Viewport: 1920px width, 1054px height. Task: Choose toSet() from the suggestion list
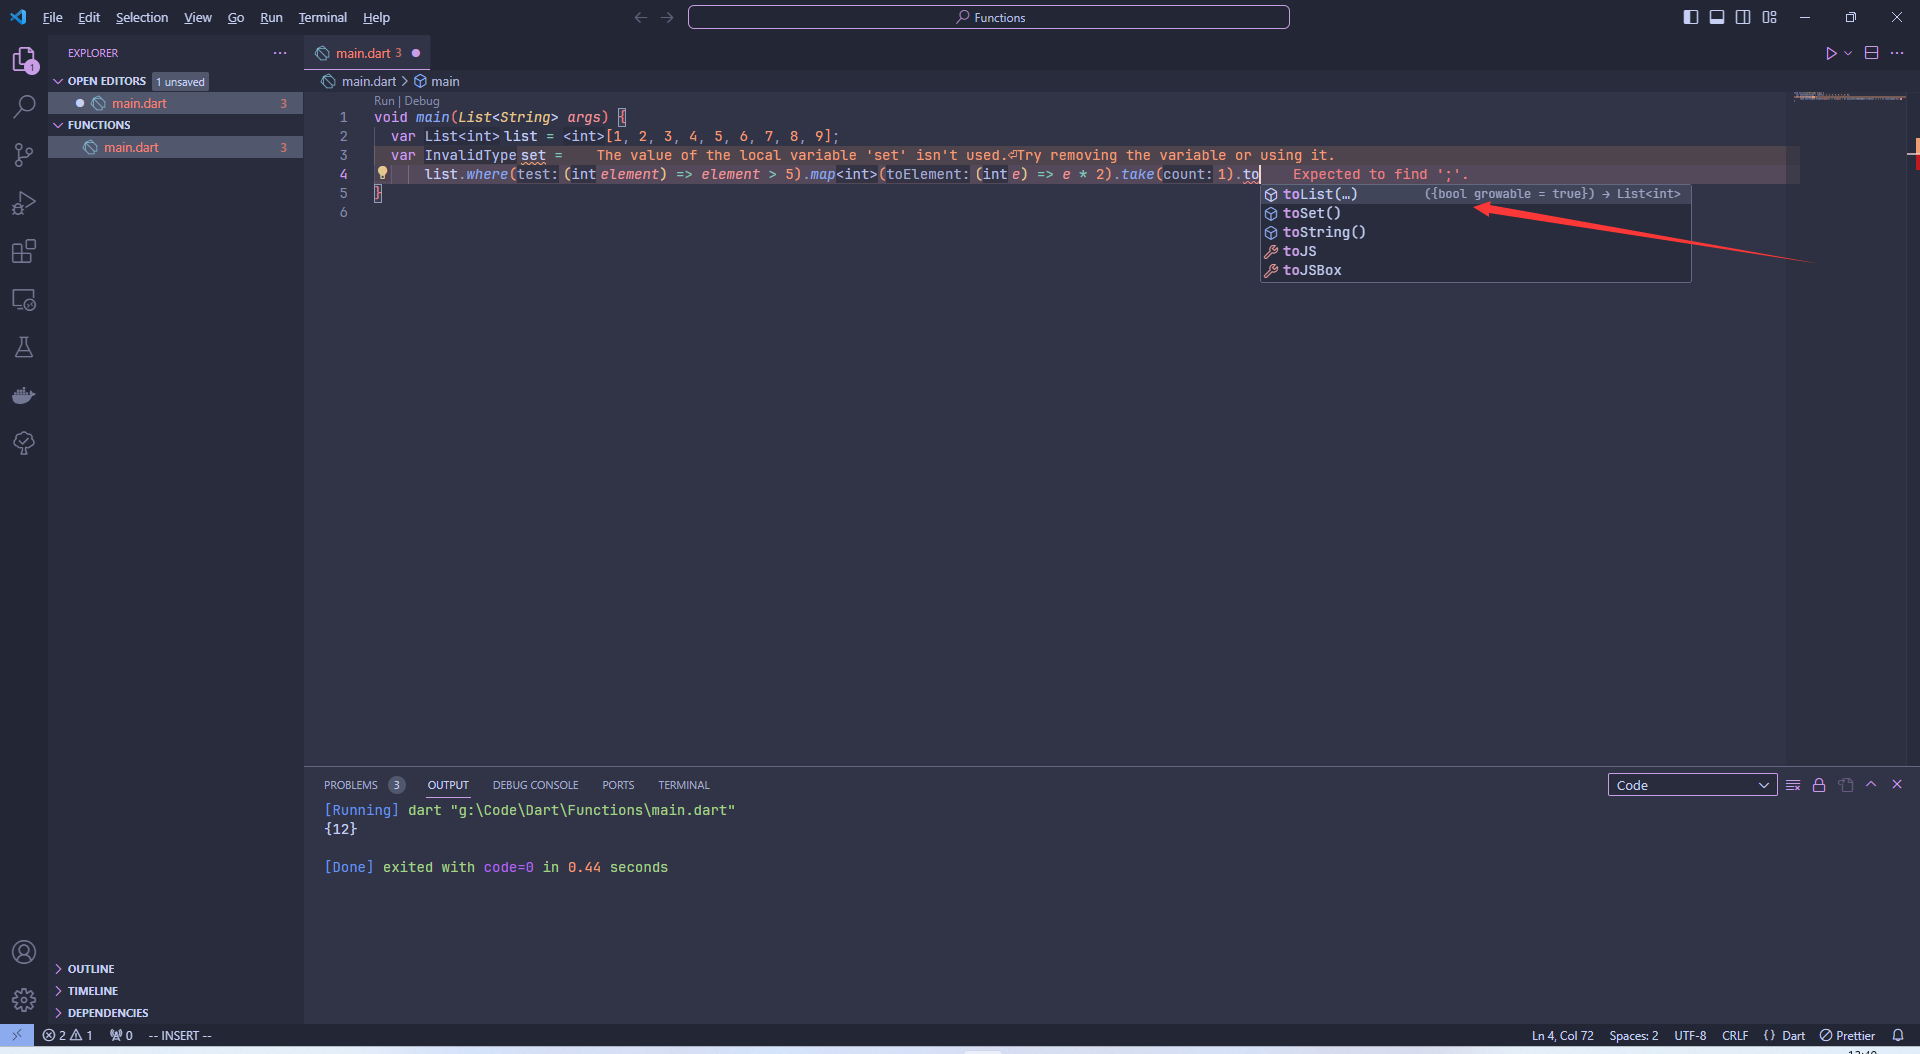tap(1476, 213)
